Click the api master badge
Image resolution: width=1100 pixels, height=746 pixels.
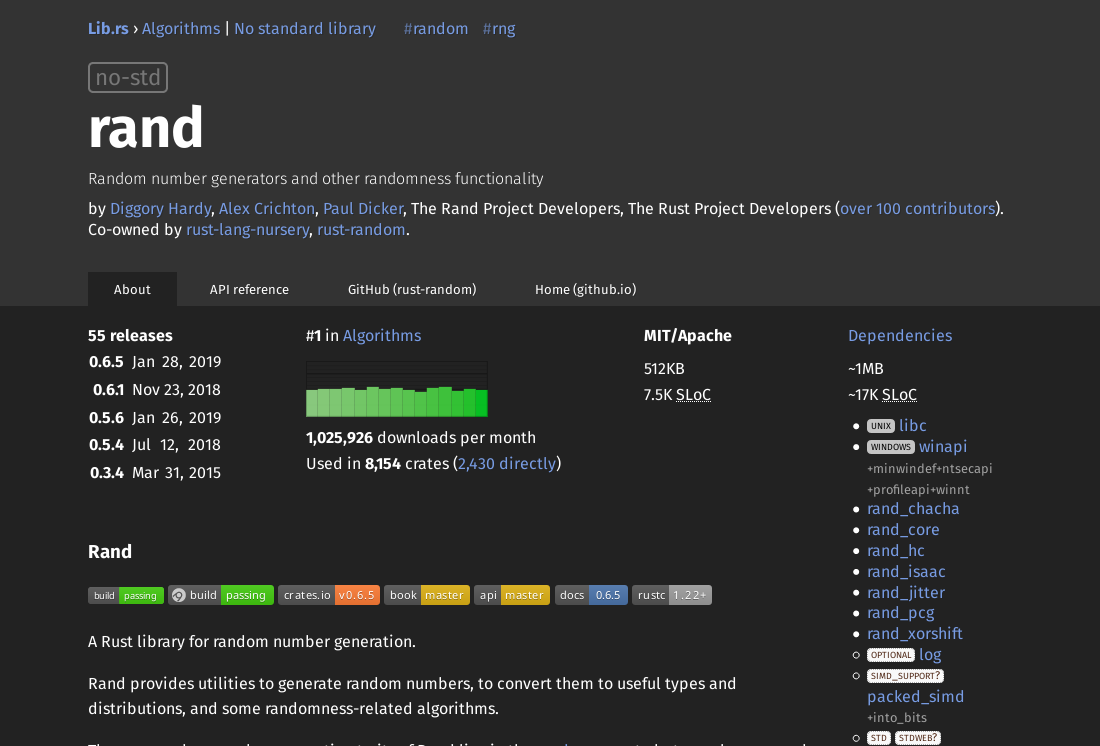511,595
